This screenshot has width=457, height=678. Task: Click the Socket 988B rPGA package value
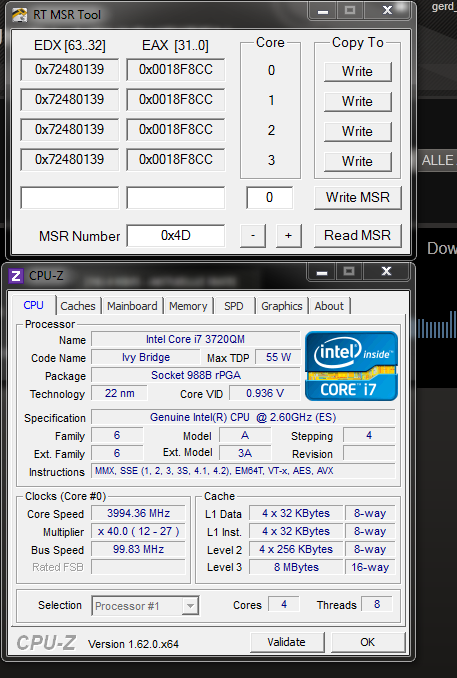(x=195, y=375)
